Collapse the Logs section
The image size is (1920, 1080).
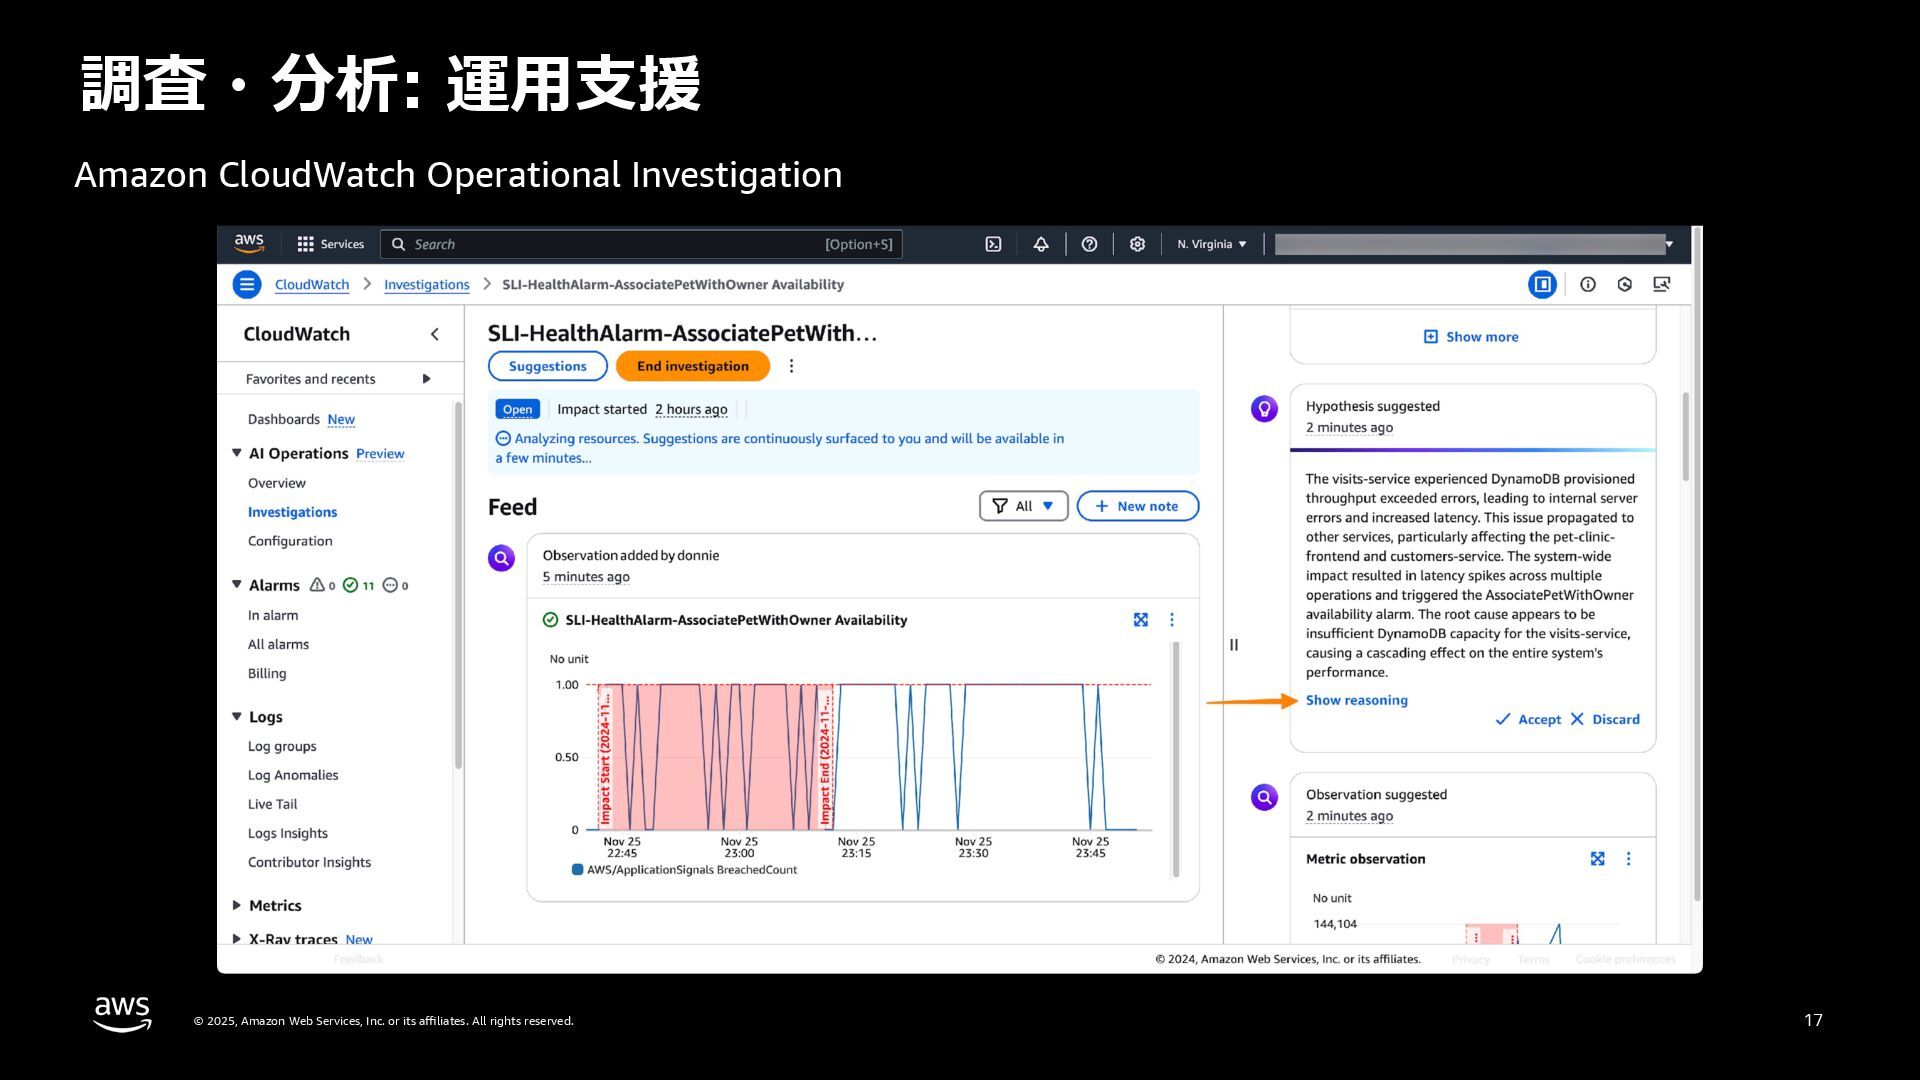point(237,717)
